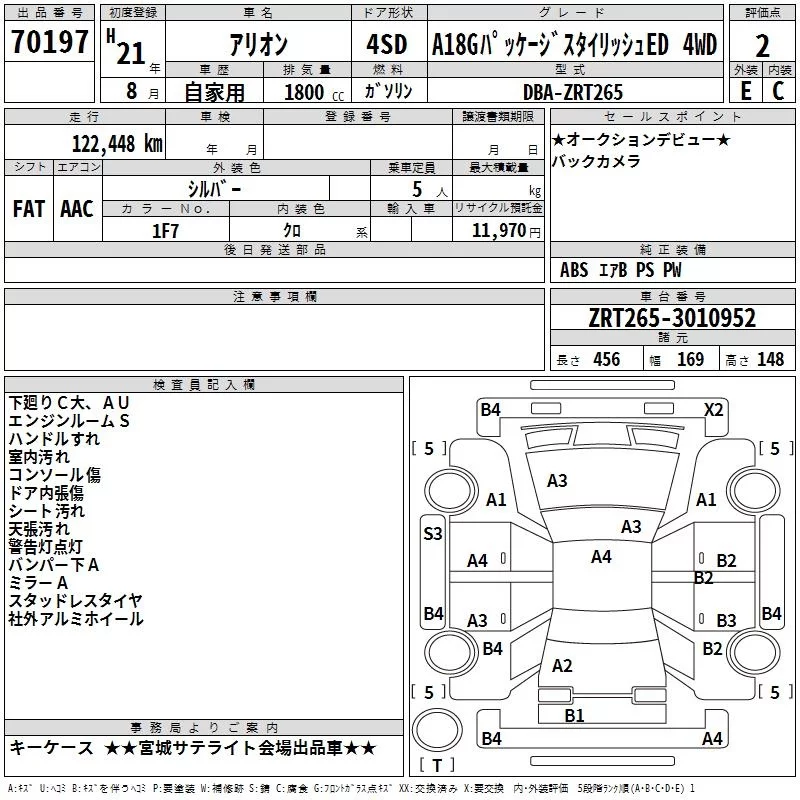Screen dimensions: 800x800
Task: Click the model code DBA-ZRT265
Action: point(573,92)
